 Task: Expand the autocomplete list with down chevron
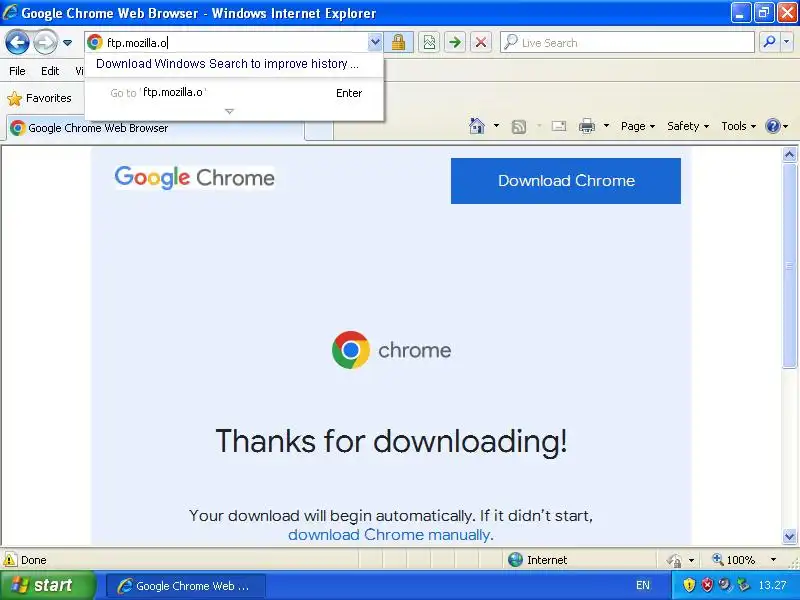(230, 111)
